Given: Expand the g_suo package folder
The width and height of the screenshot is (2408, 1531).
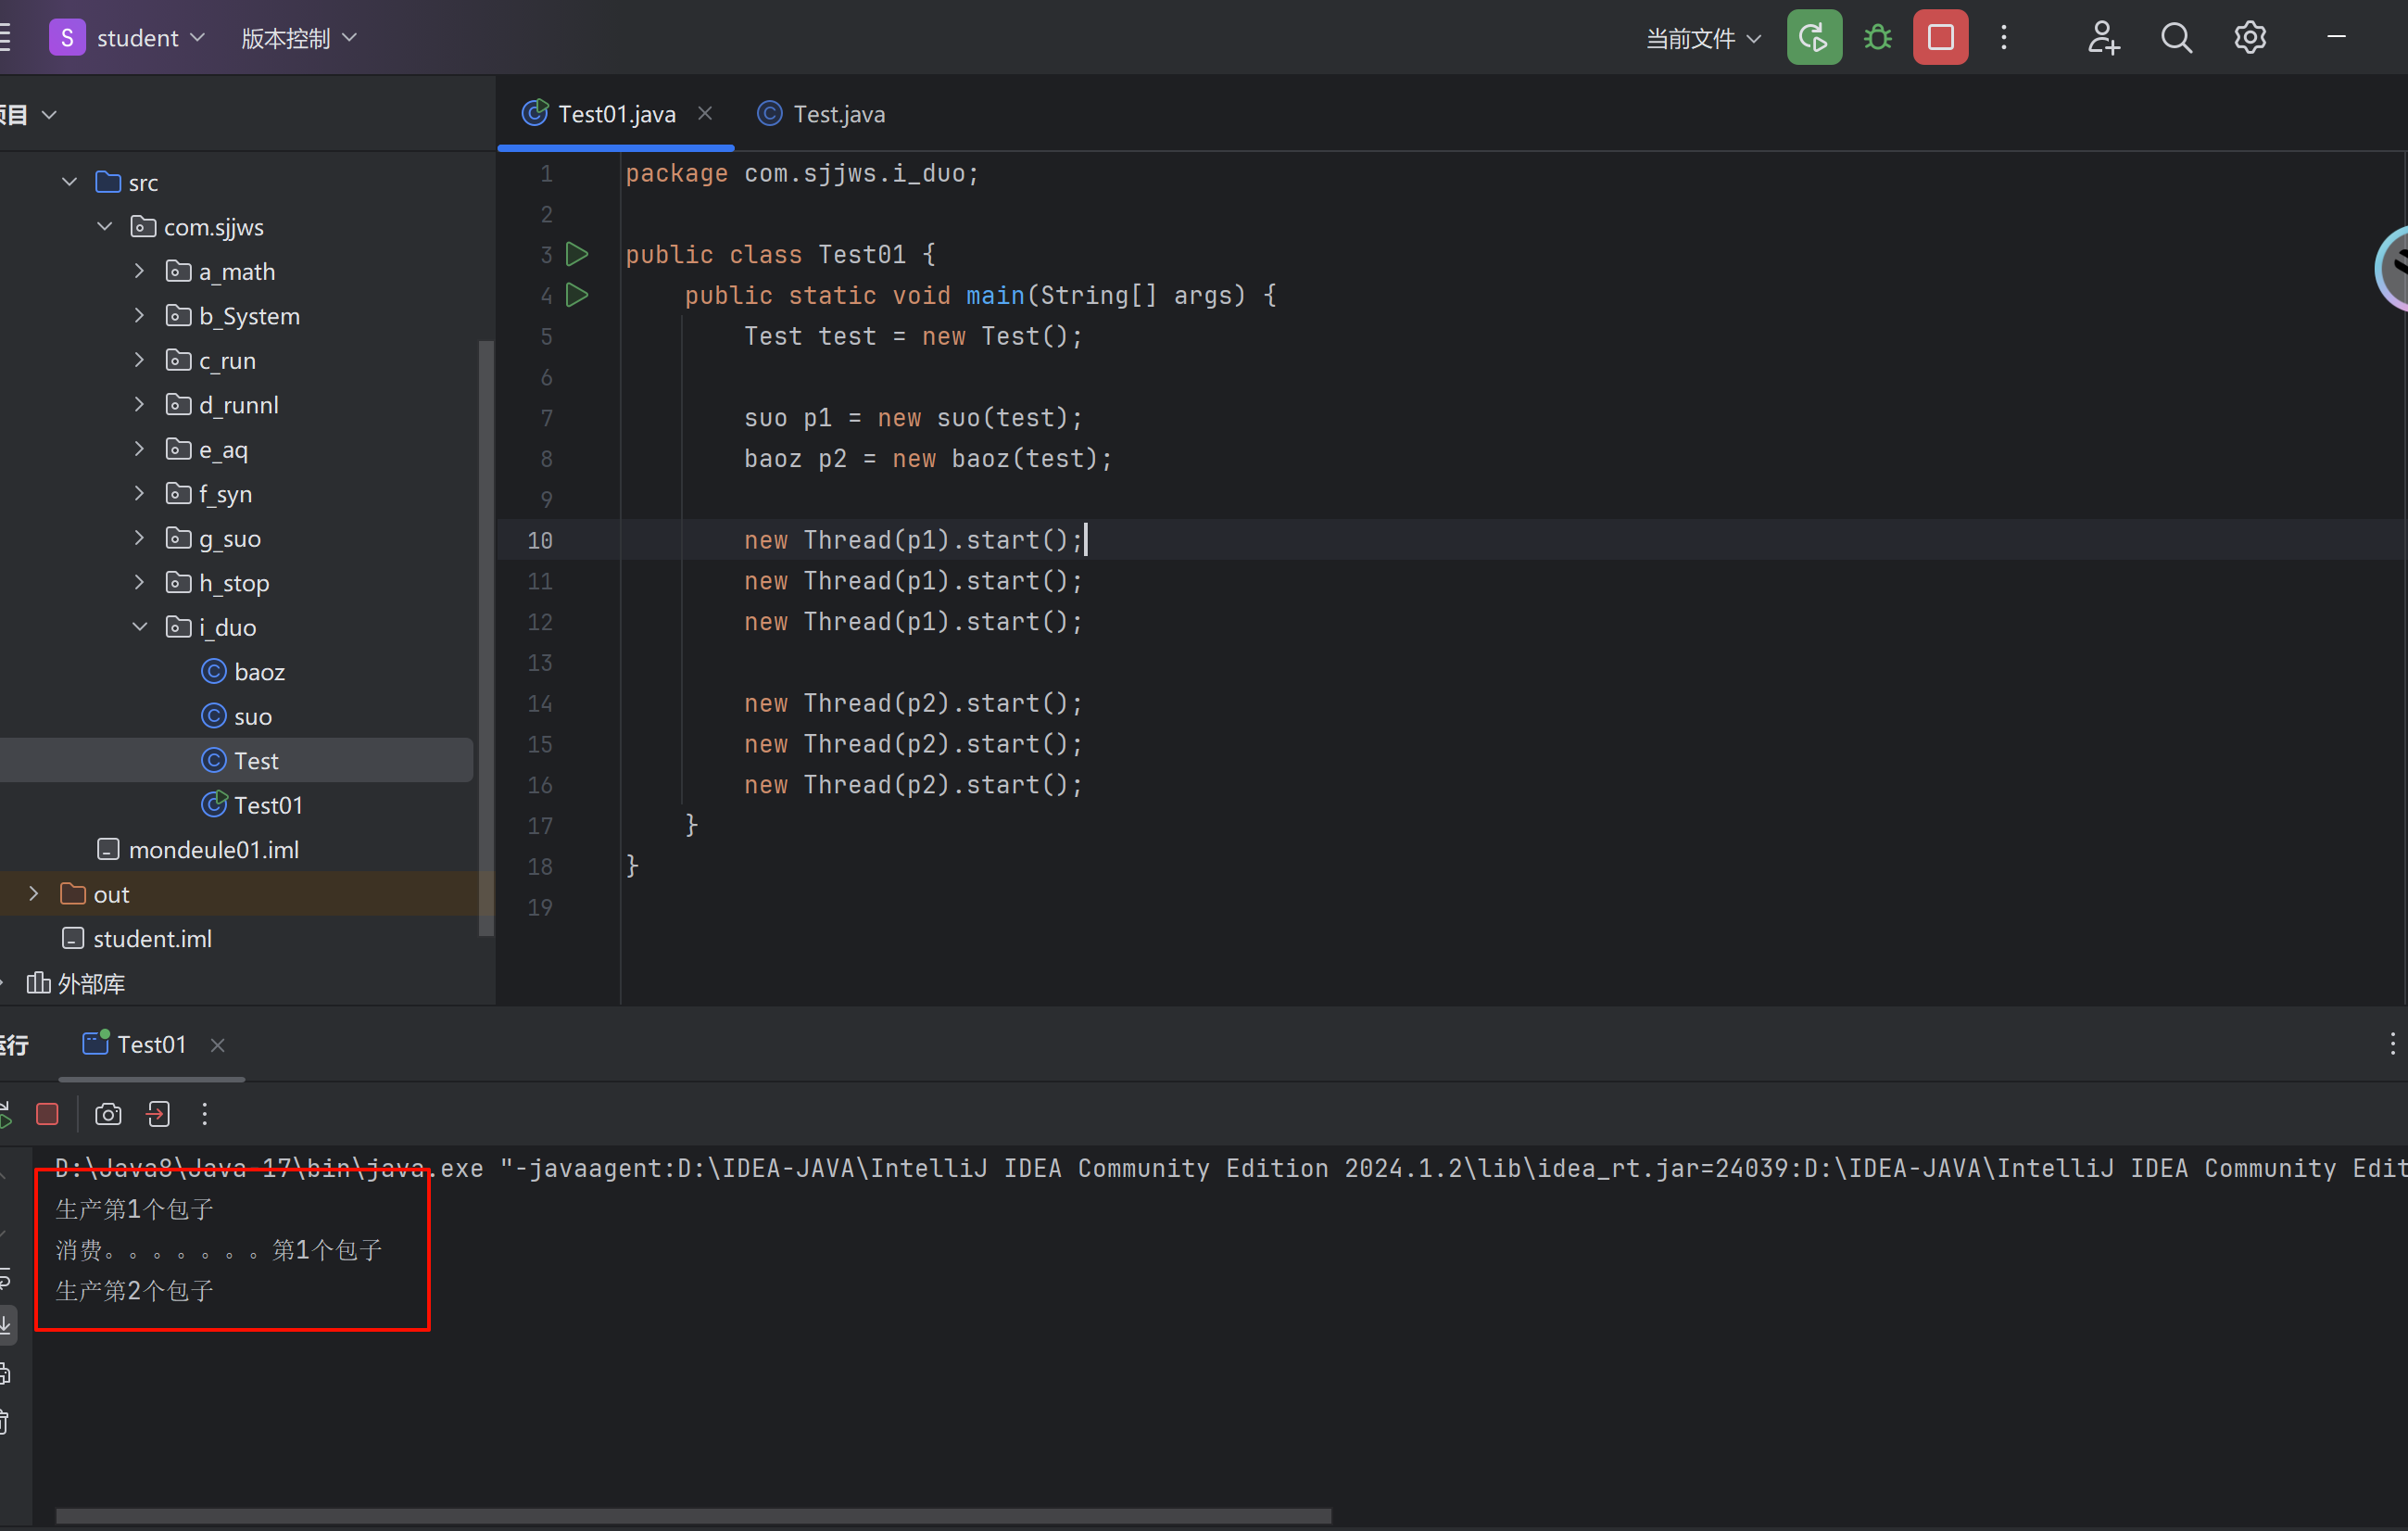Looking at the screenshot, I should pos(139,538).
